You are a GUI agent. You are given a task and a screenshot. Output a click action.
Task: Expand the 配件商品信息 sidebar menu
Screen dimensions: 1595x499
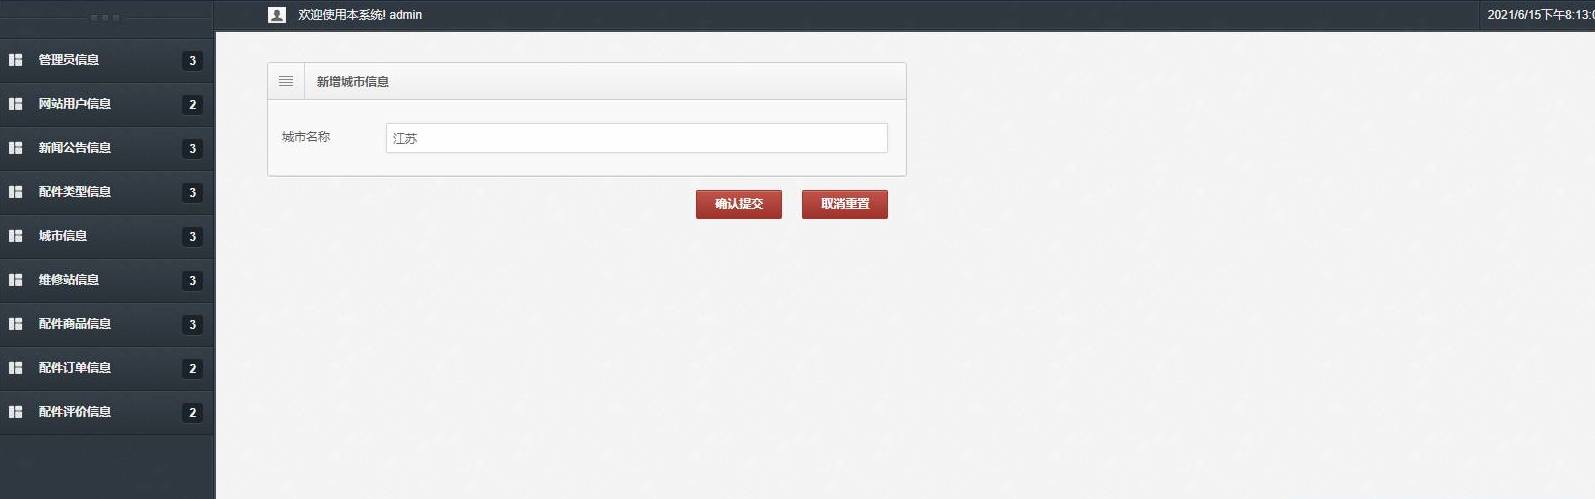pyautogui.click(x=107, y=324)
